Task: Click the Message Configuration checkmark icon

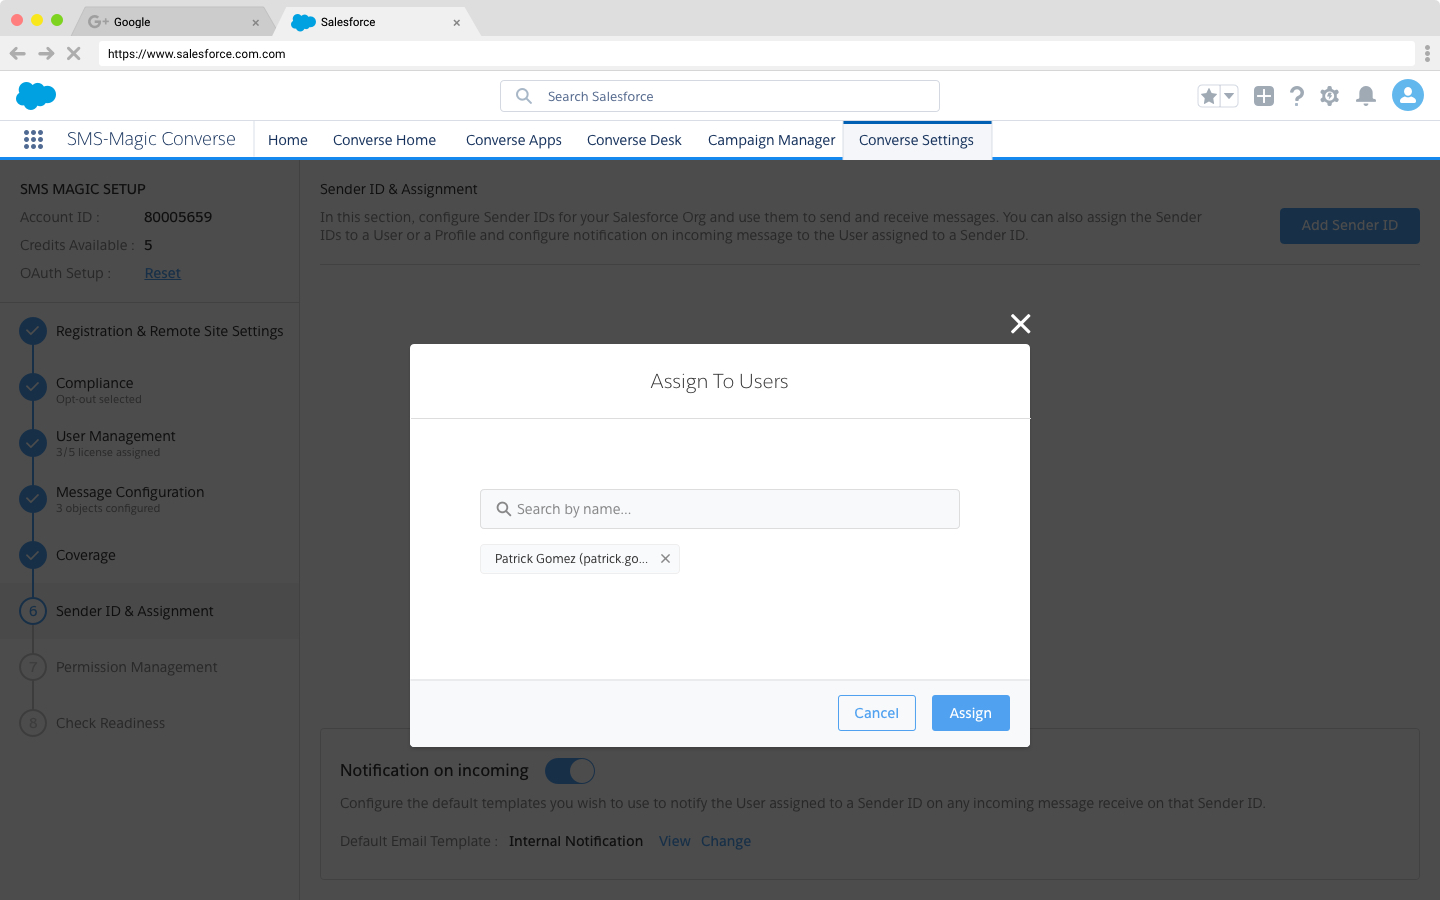Action: click(x=33, y=499)
